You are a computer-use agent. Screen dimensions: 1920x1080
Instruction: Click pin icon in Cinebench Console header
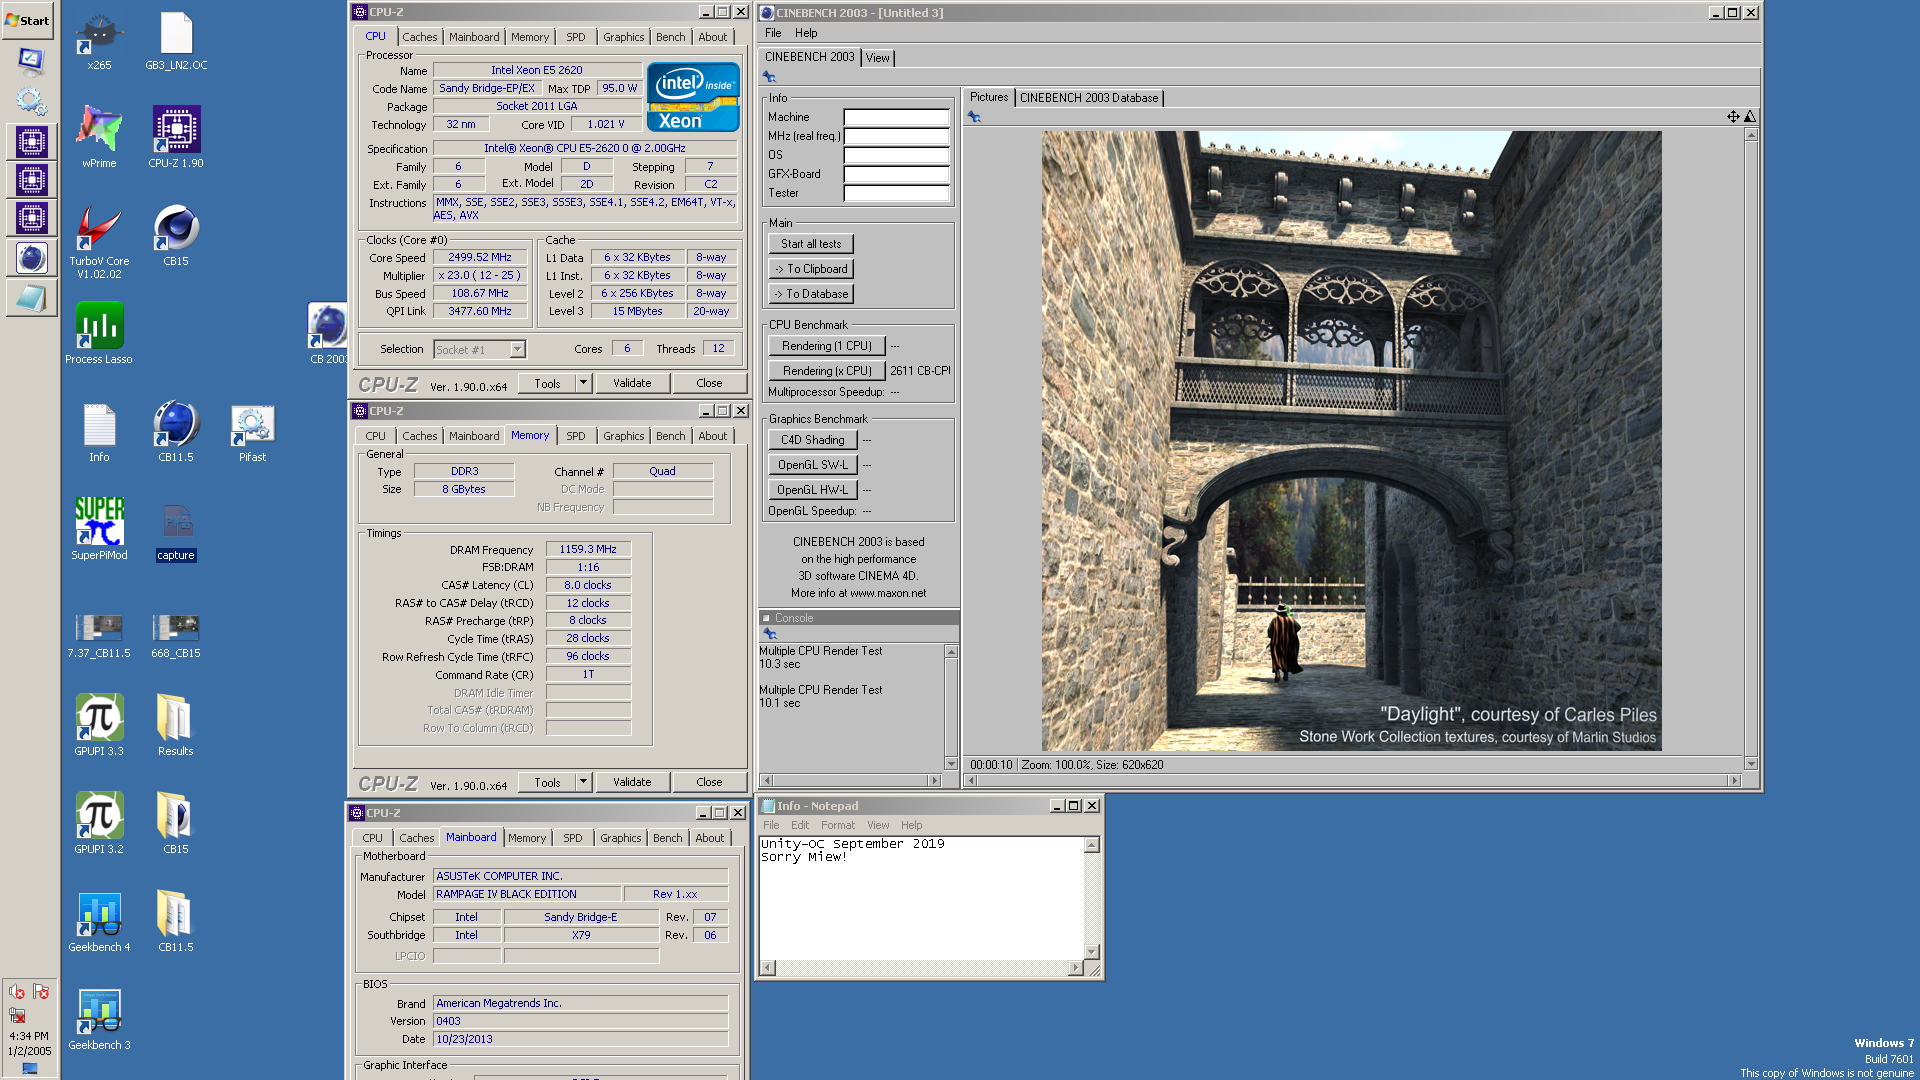point(770,634)
